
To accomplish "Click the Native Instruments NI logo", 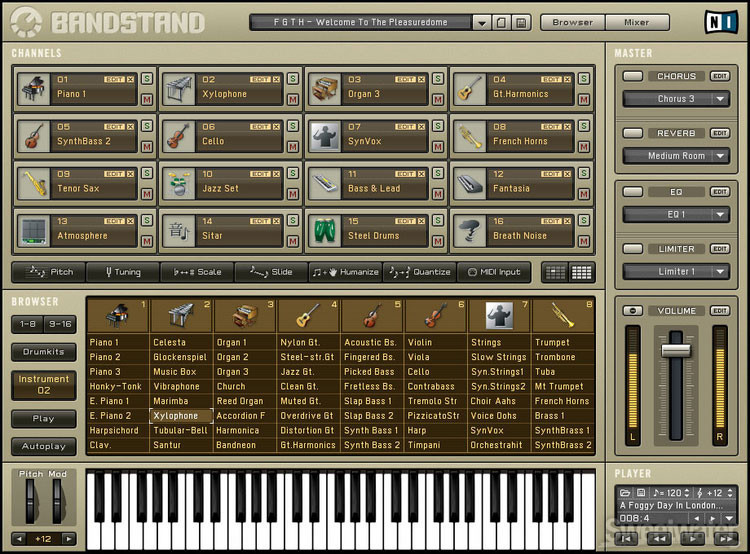I will [721, 22].
